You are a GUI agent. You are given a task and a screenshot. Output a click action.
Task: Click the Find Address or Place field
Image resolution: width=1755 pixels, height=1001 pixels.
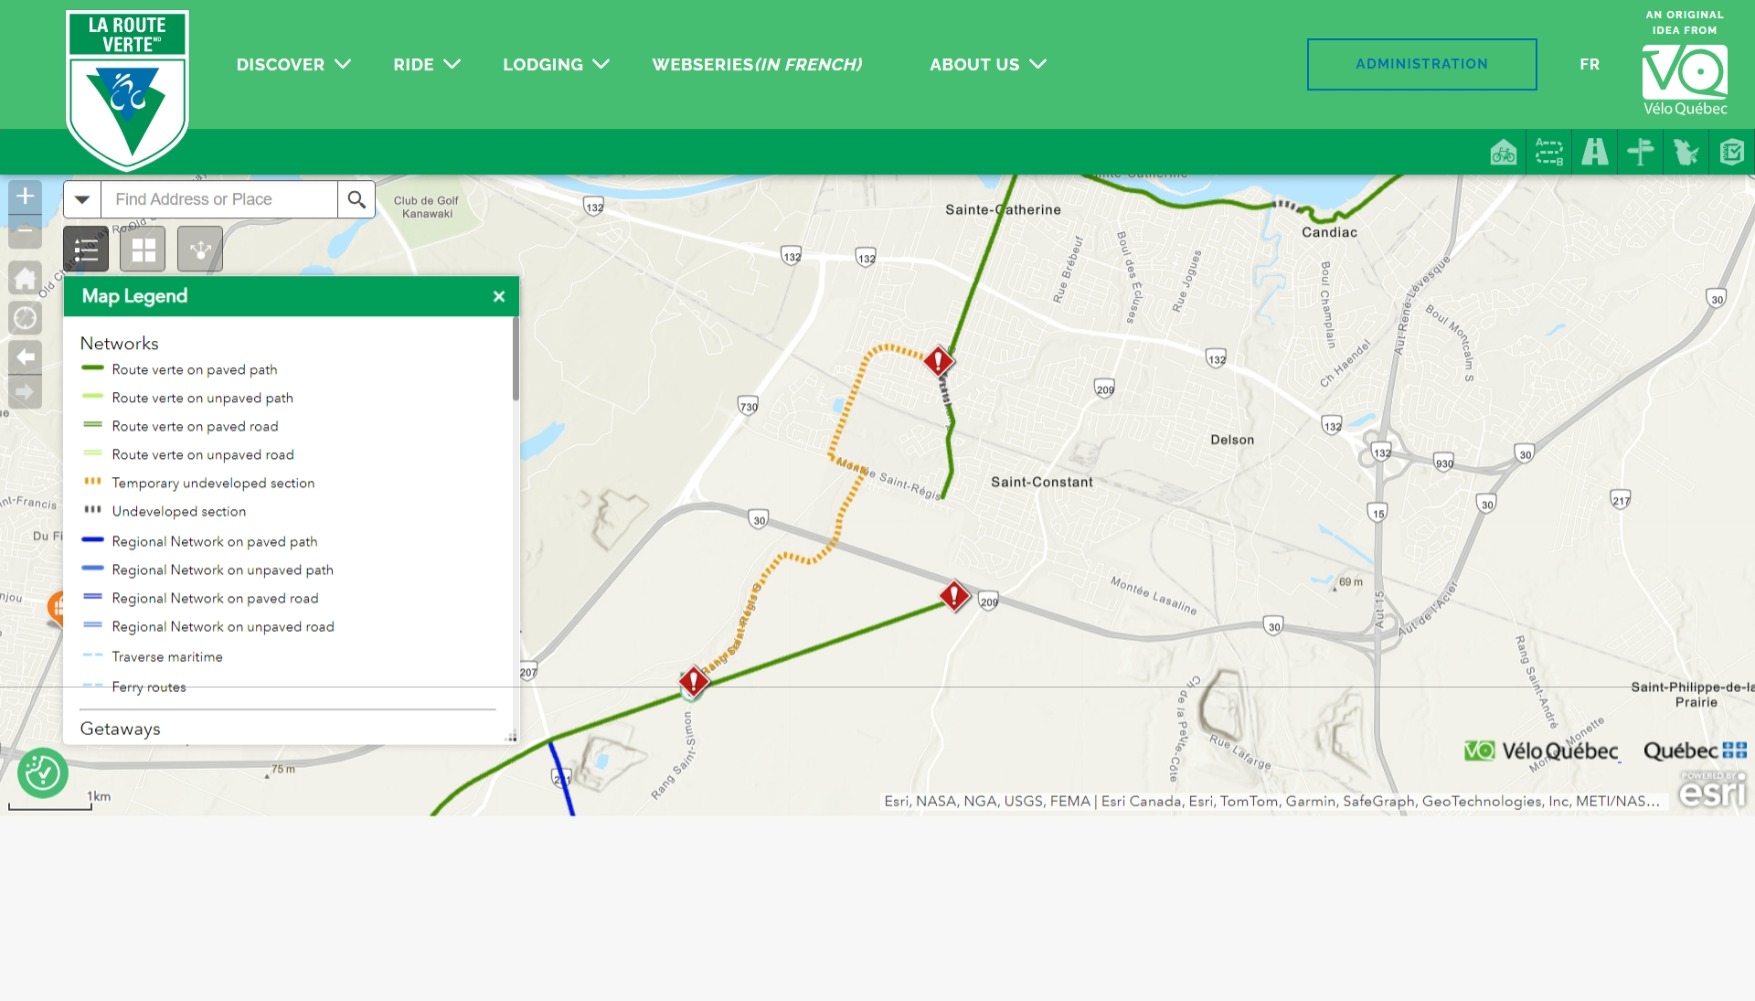[x=220, y=200]
